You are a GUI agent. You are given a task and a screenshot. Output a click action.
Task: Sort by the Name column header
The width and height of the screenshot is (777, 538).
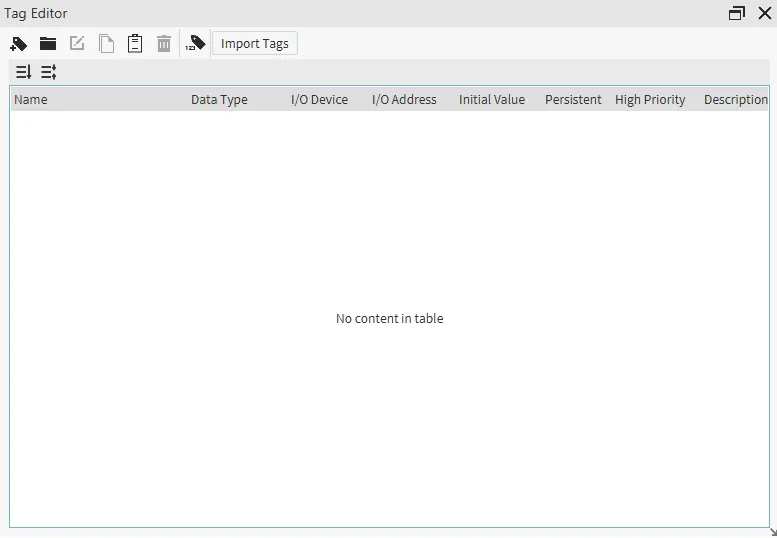[x=31, y=100]
